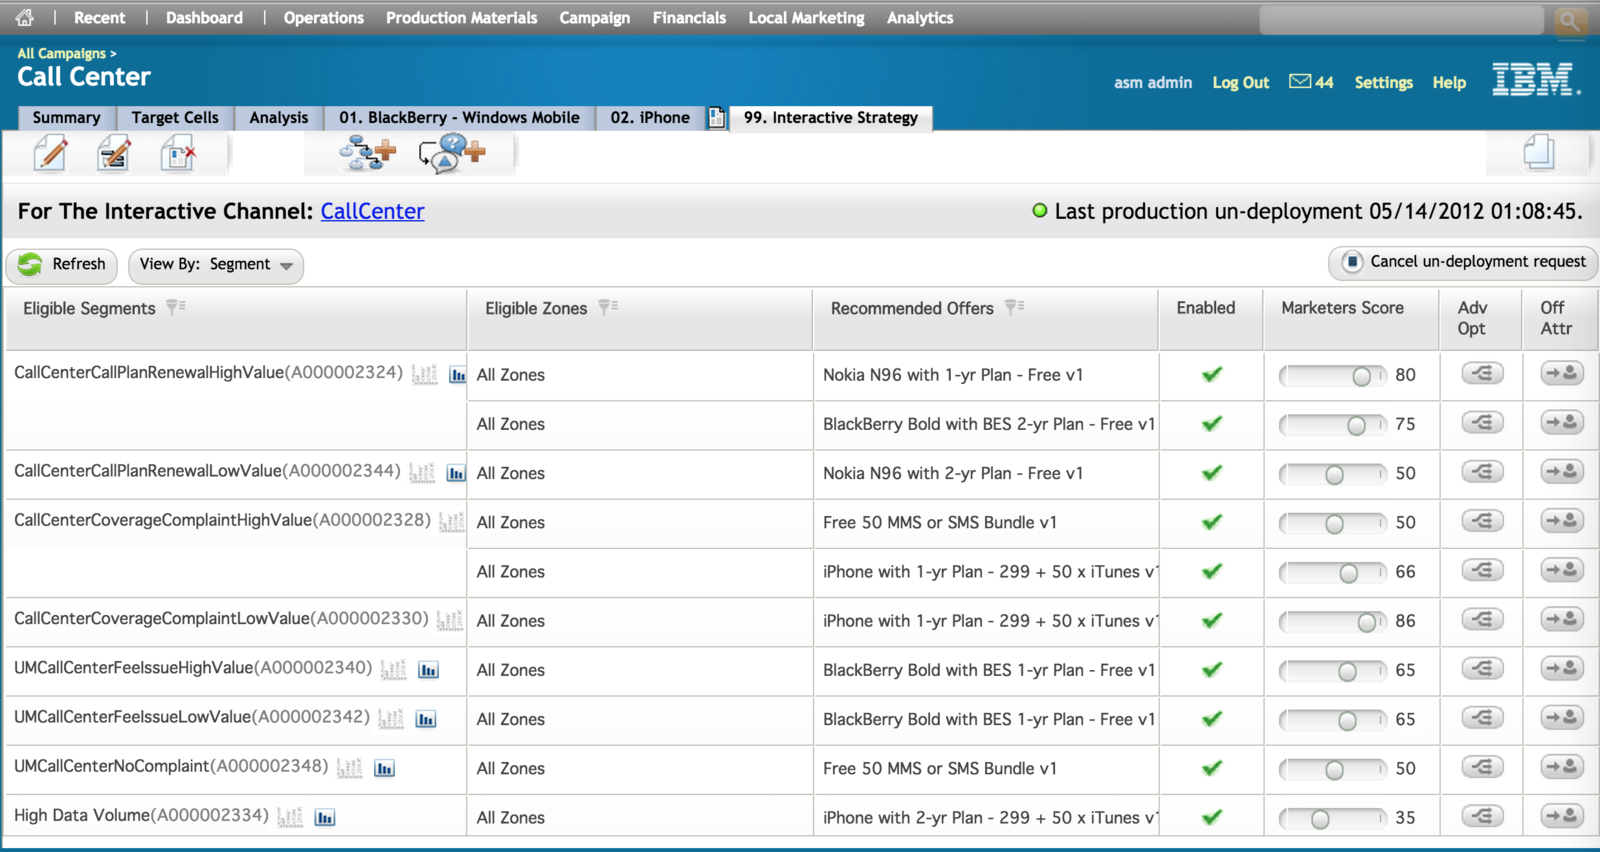
Task: Switch to the Target Cells tab
Action: click(x=175, y=118)
